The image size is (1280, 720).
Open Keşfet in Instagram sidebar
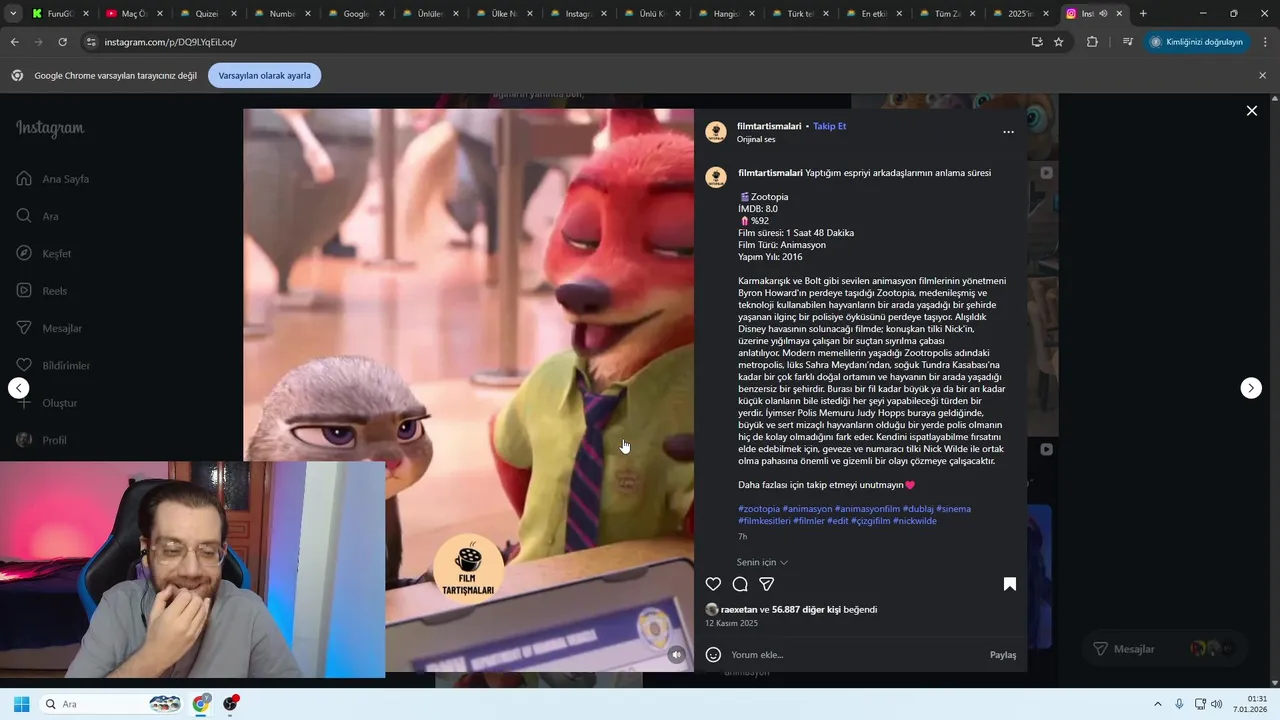click(x=45, y=253)
